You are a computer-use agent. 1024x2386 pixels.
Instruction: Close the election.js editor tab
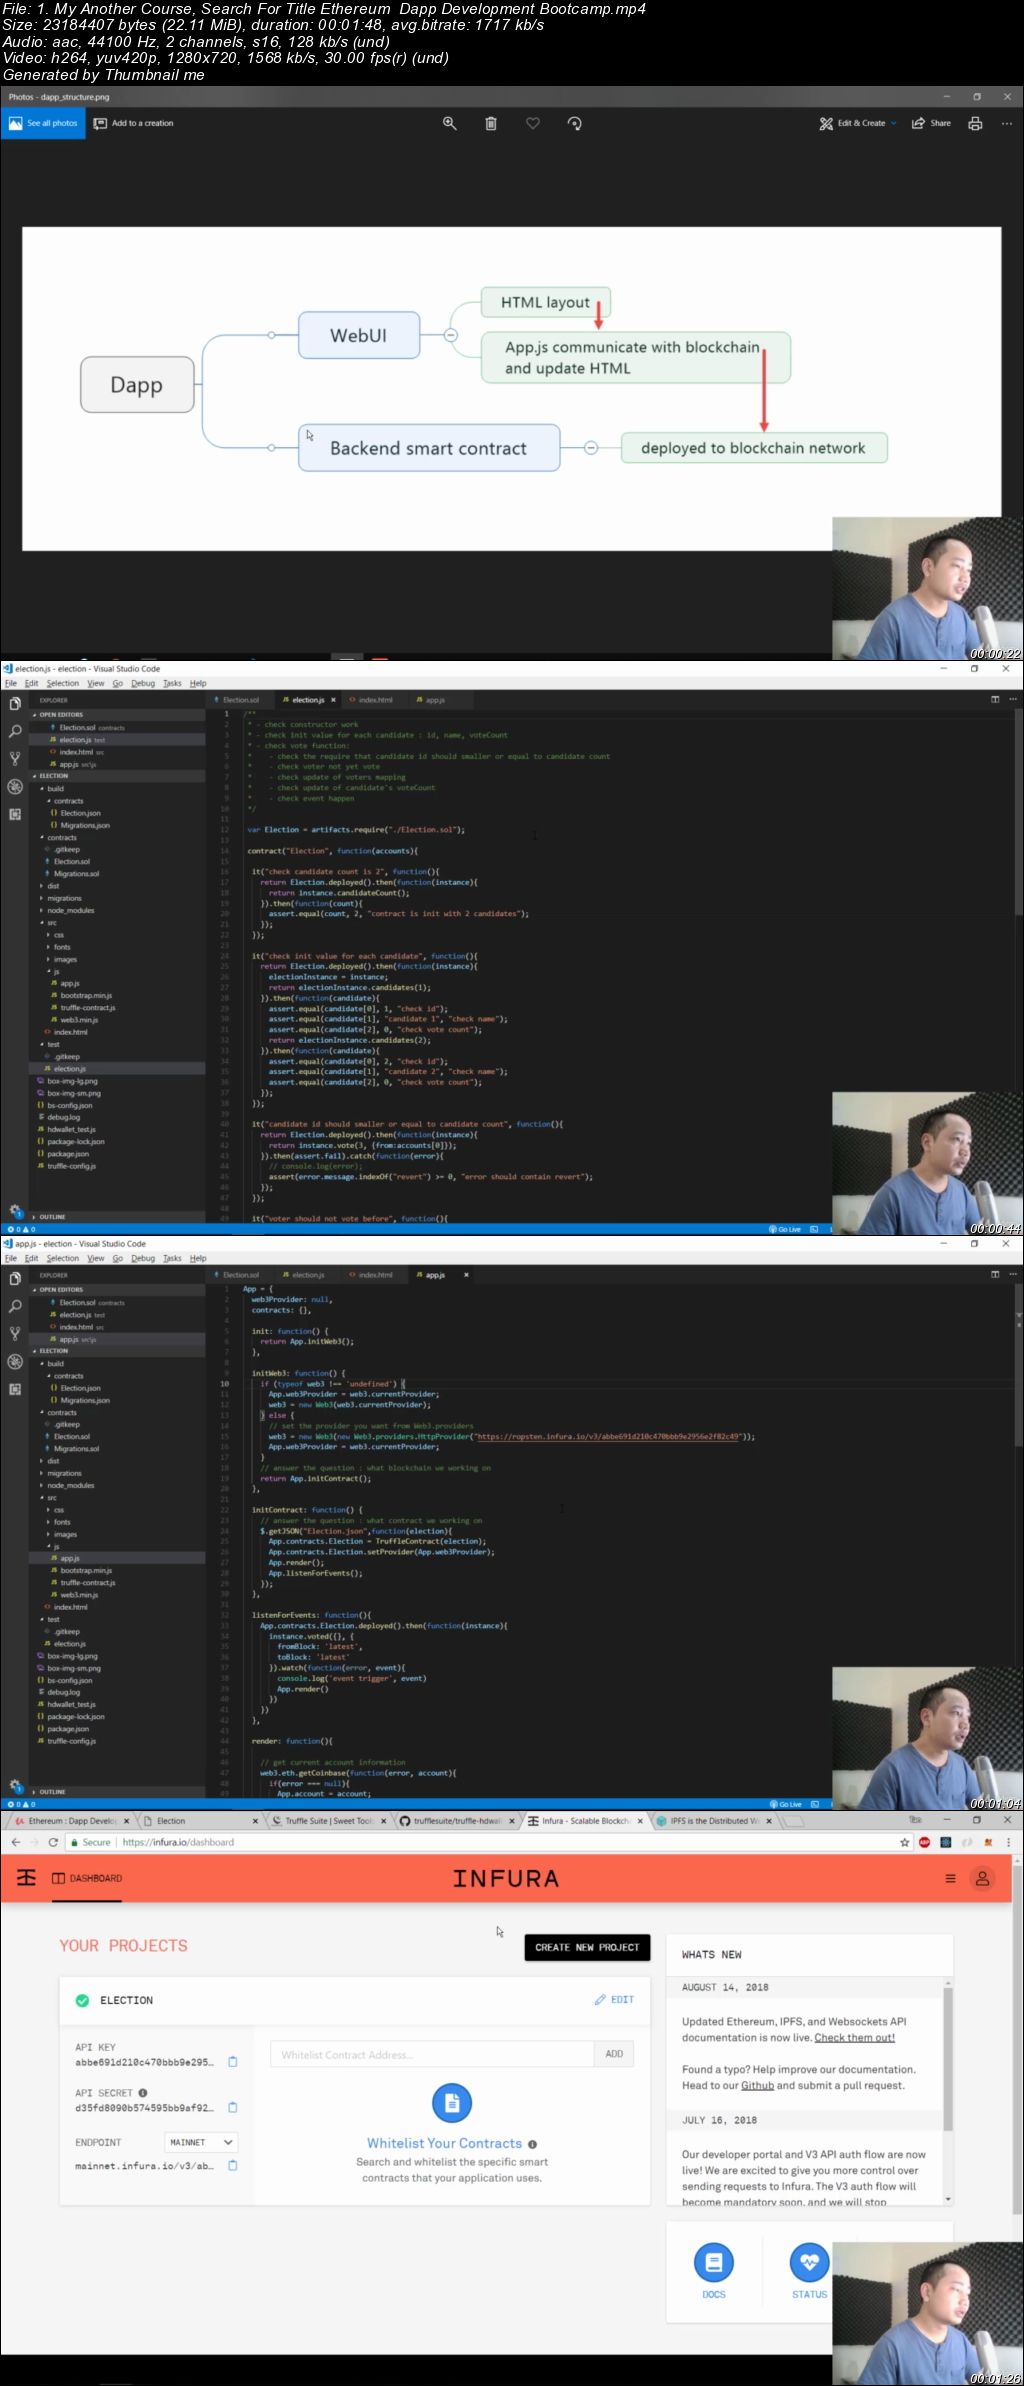pos(333,700)
